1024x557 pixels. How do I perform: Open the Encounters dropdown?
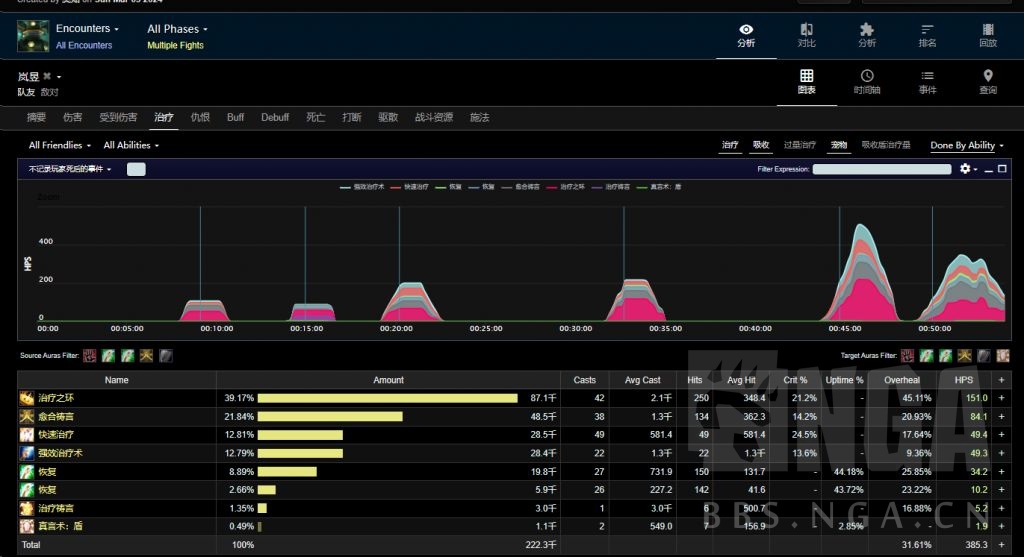pyautogui.click(x=88, y=29)
